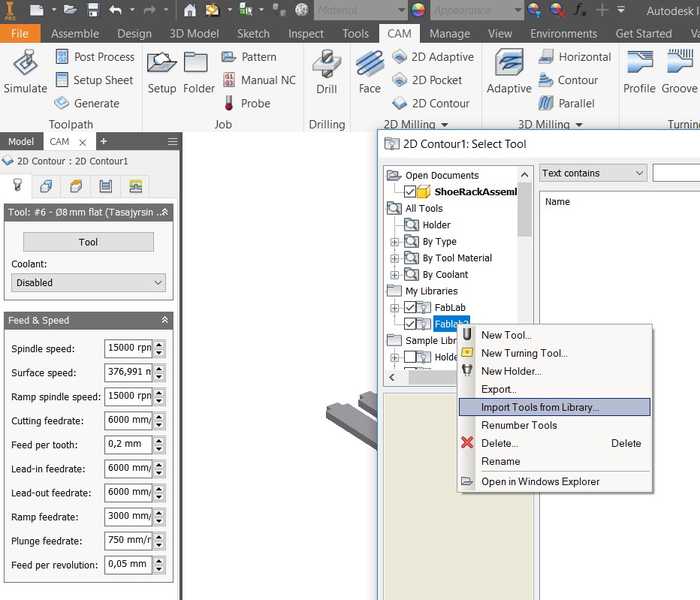Click the search text field beside Text contains
This screenshot has width=700, height=600.
click(x=676, y=173)
